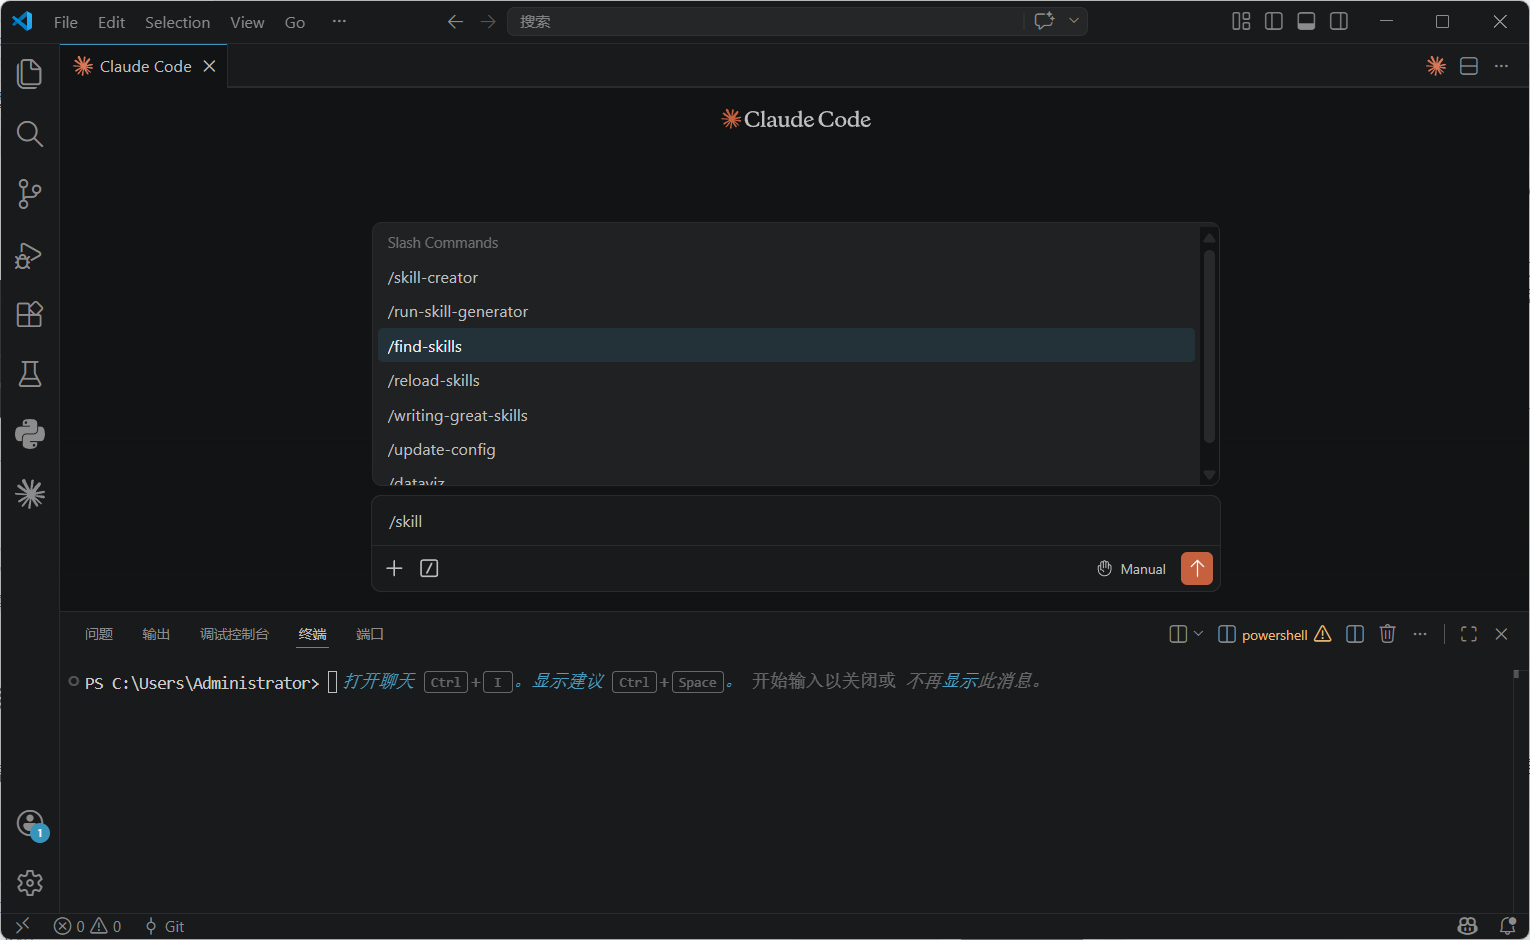1530x940 pixels.
Task: Open the chat icon beside search bar
Action: 1044,21
